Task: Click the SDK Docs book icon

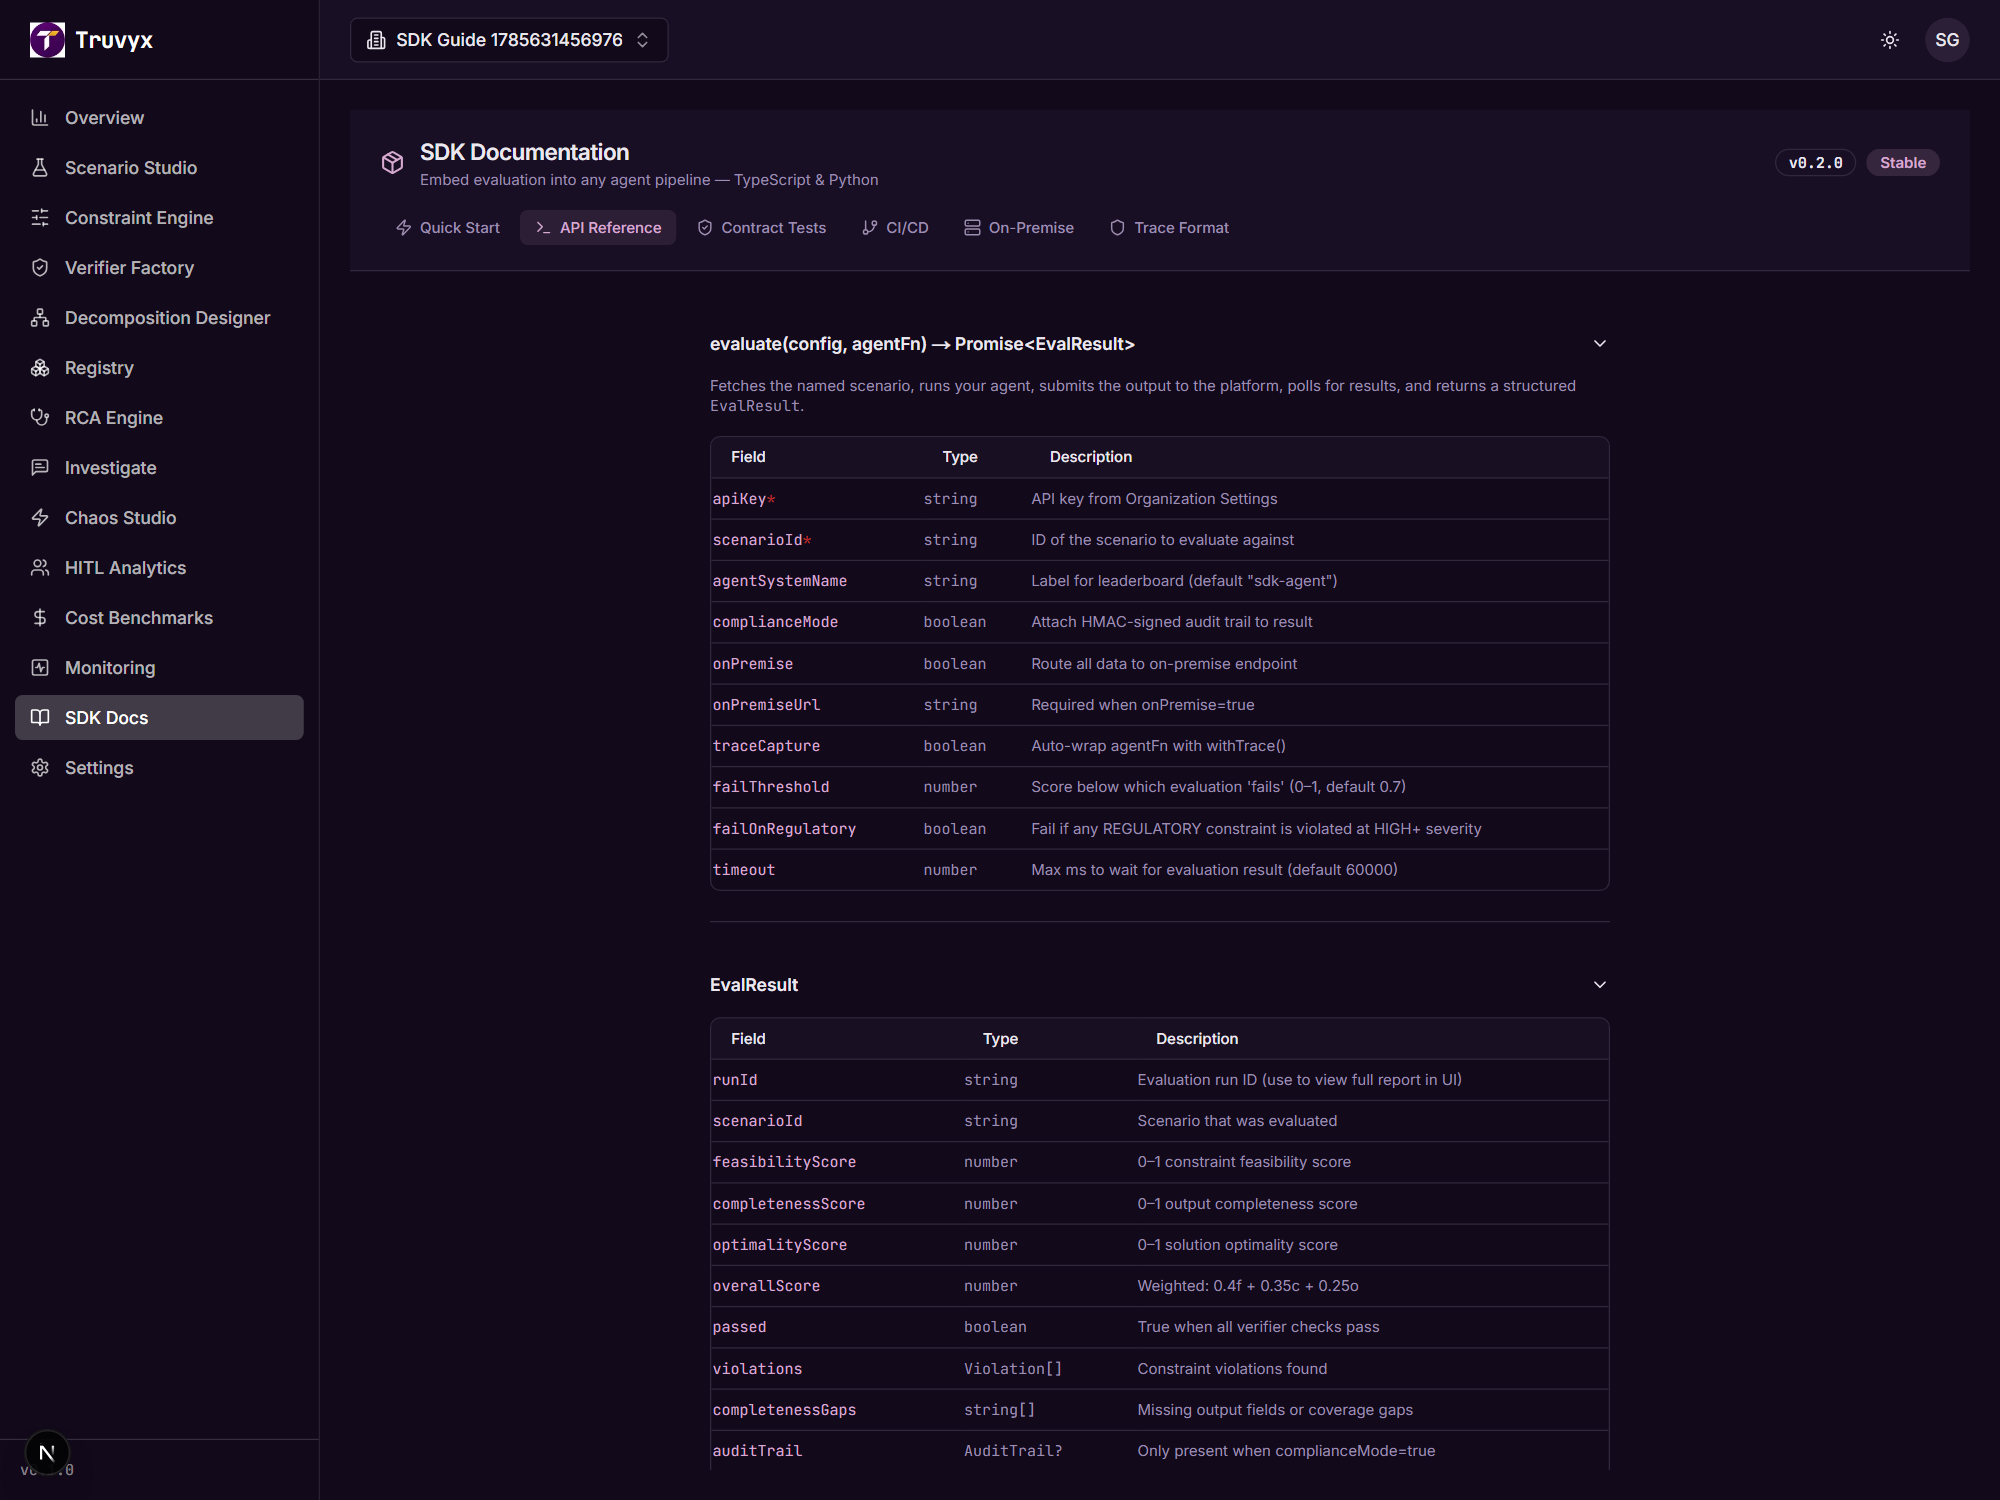Action: 40,718
